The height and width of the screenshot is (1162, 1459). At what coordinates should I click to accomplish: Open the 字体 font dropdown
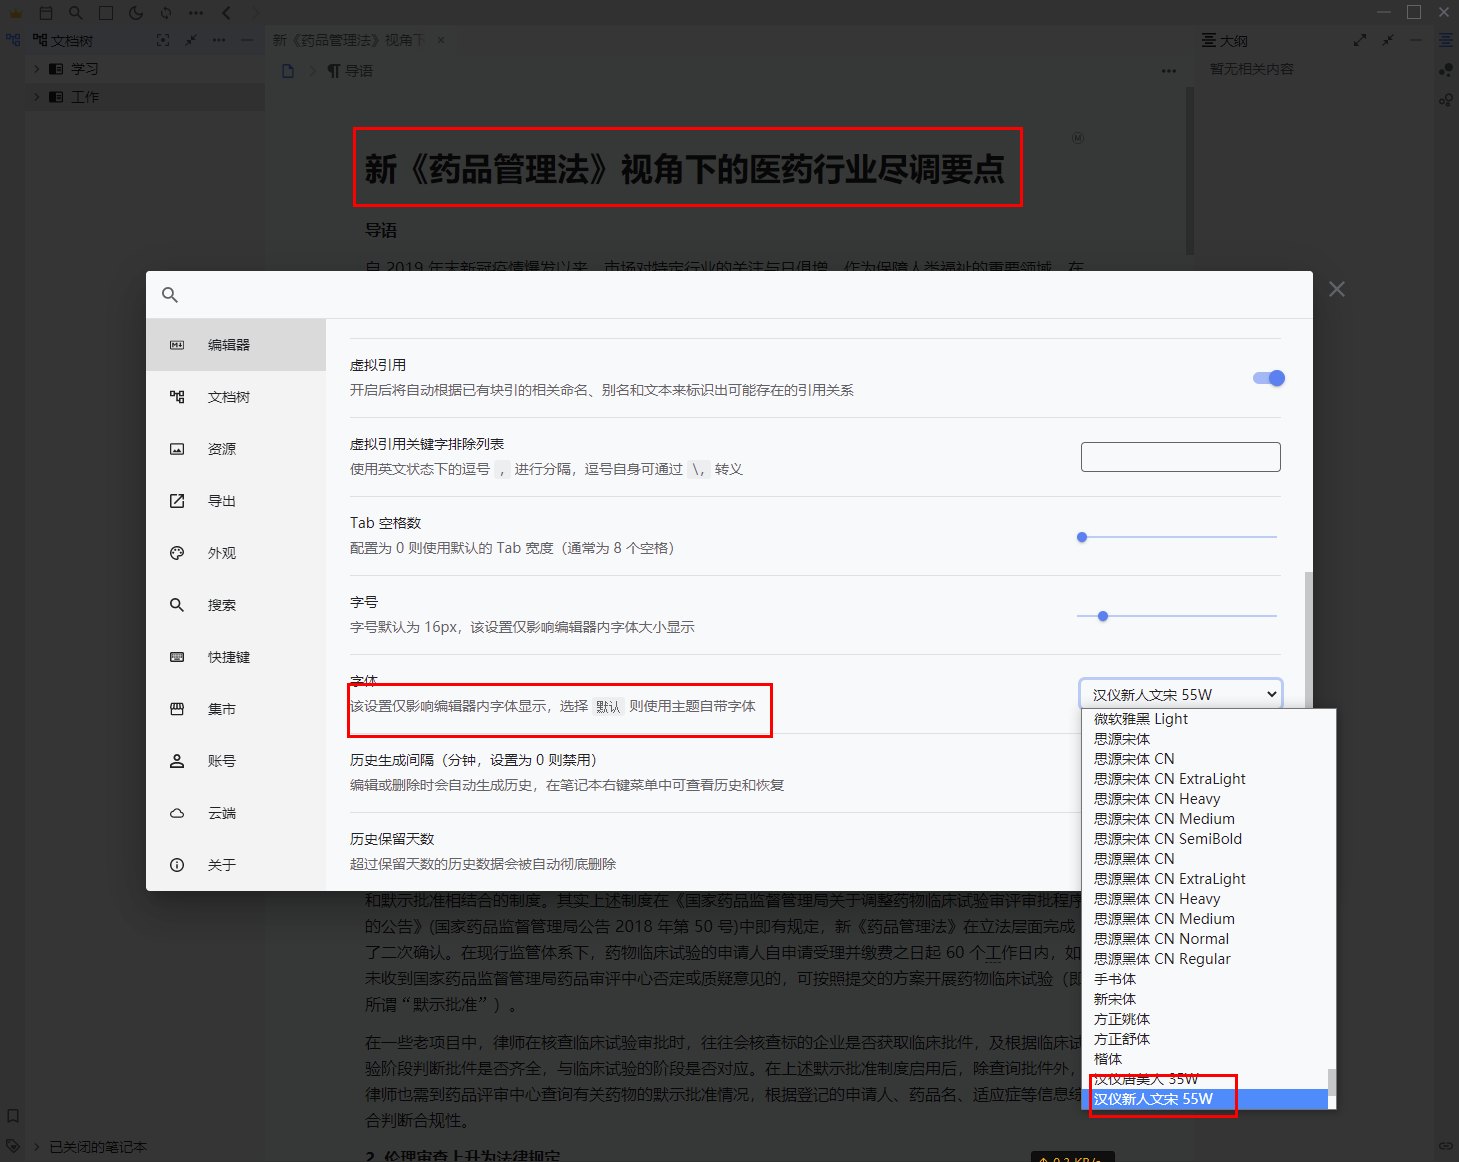click(1181, 694)
